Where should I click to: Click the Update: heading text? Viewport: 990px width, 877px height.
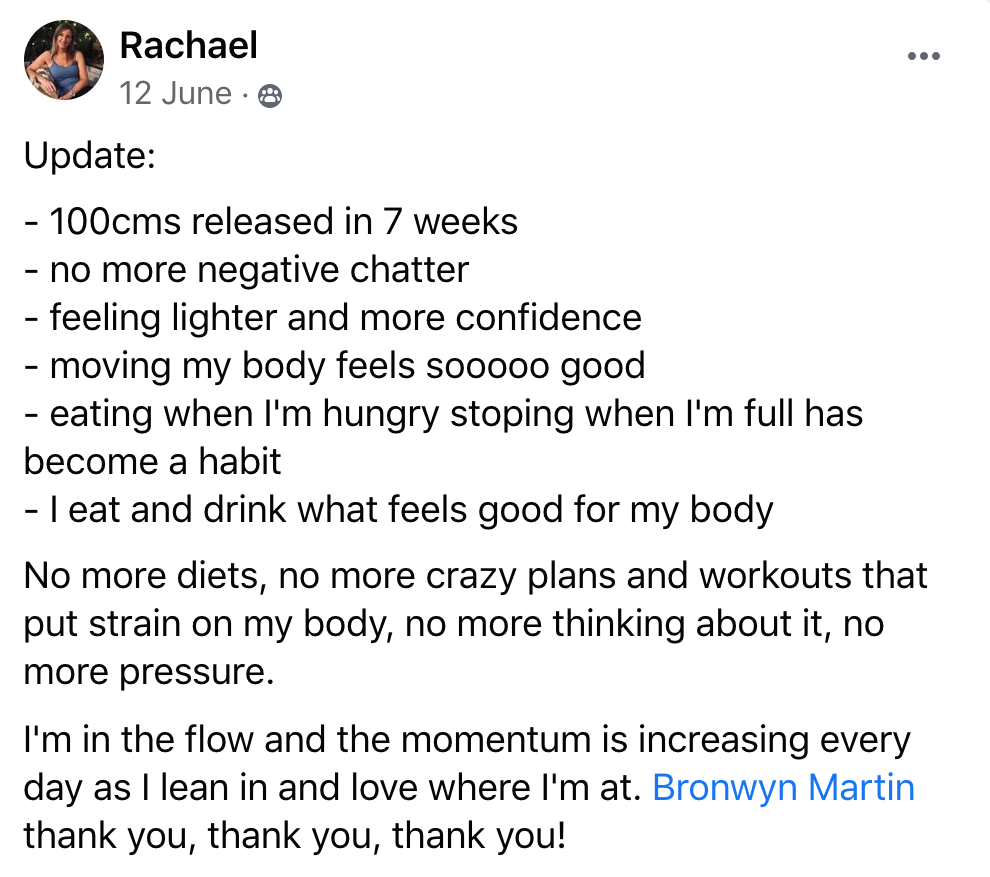90,155
